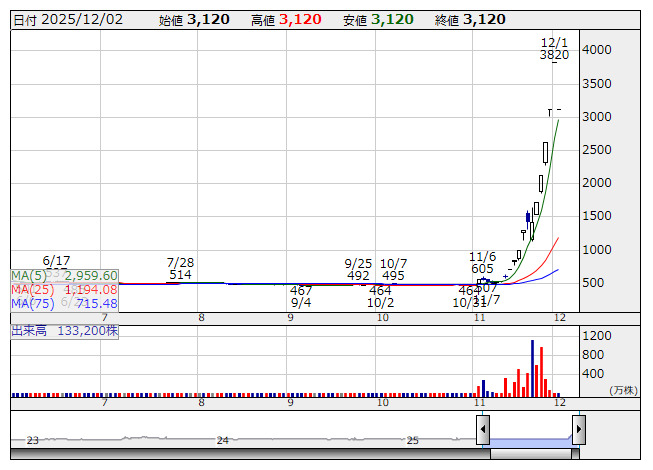The image size is (653, 470).
Task: Select the MA(5) legend entry
Action: pyautogui.click(x=65, y=276)
